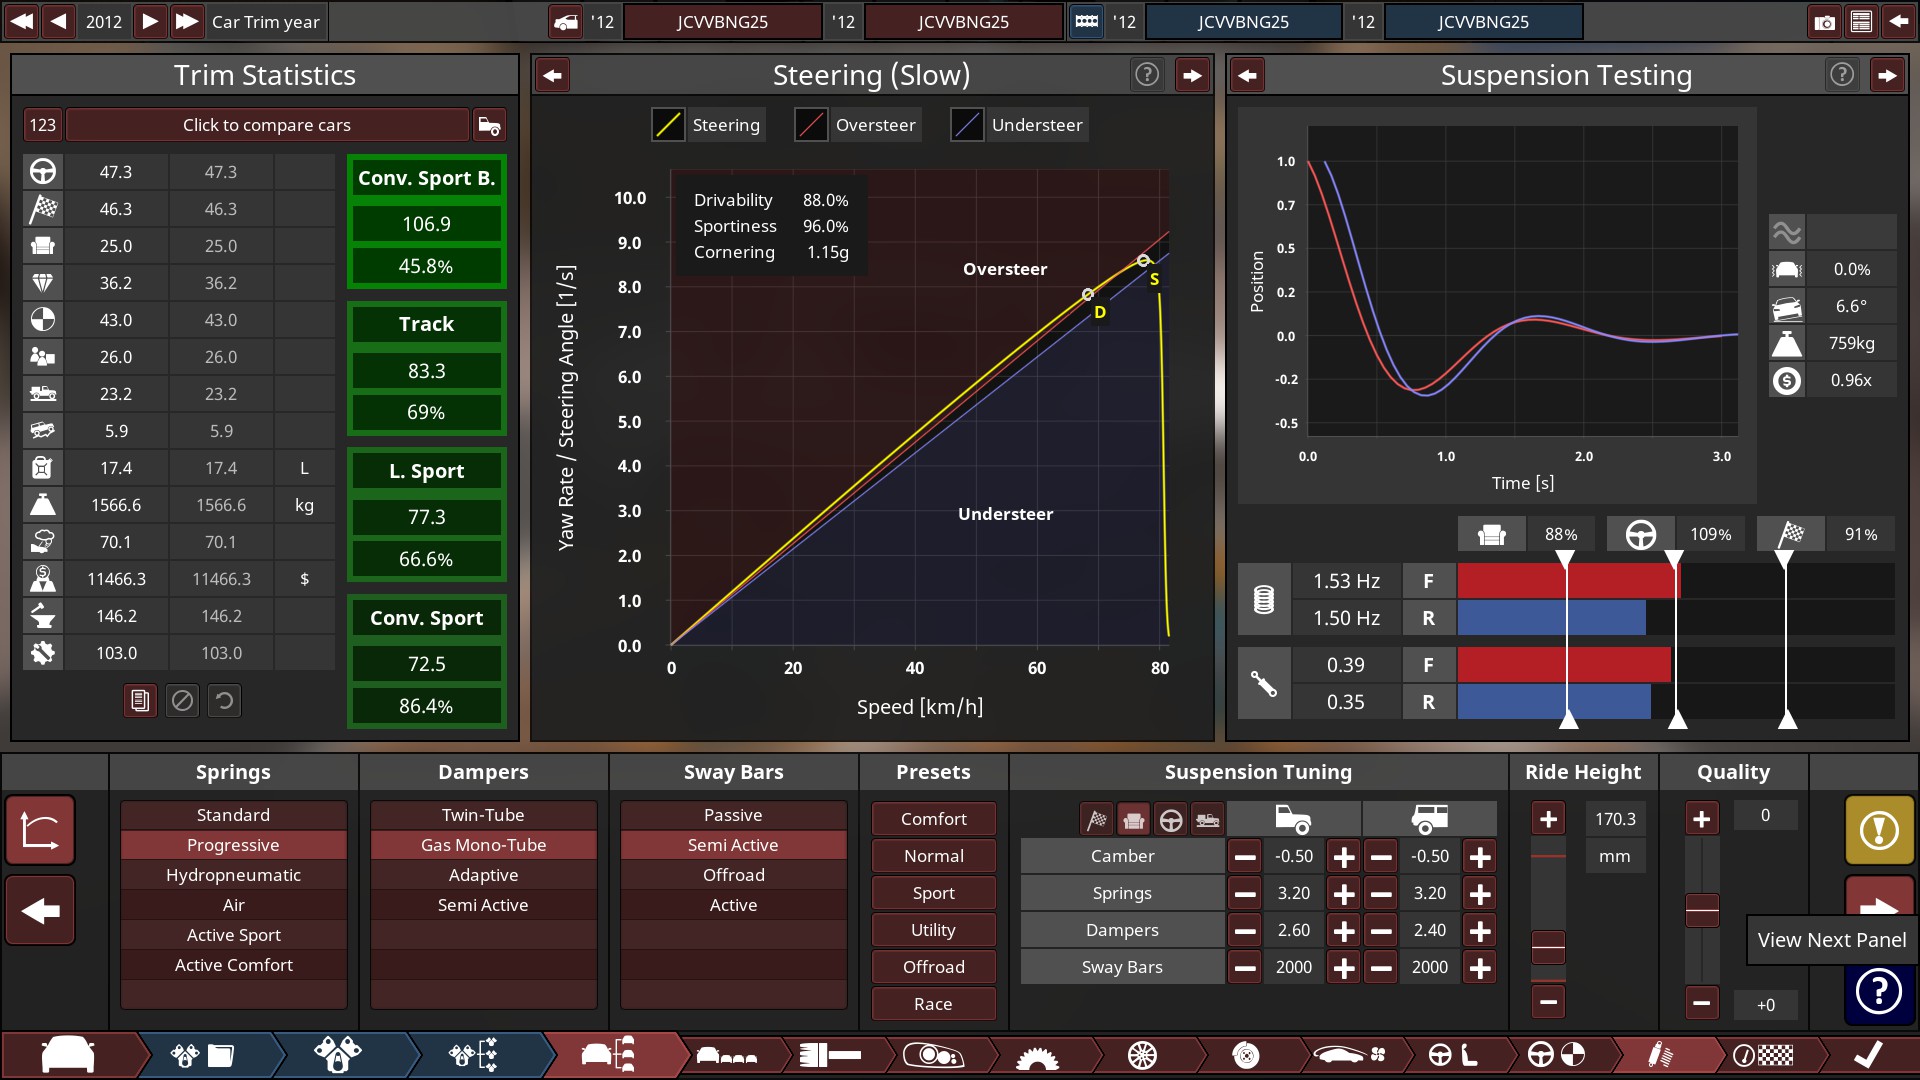Screen dimensions: 1920x1080
Task: Click the statistics notes document icon
Action: pos(140,701)
